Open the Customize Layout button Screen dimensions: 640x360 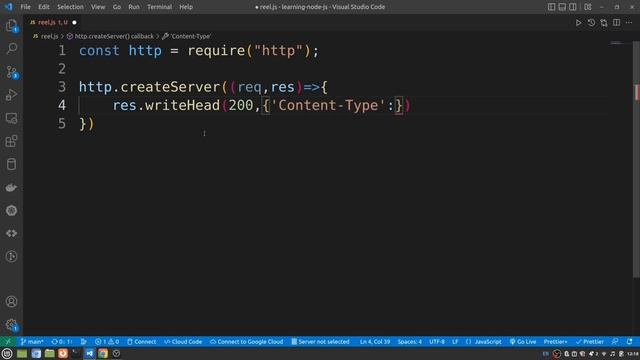588,7
